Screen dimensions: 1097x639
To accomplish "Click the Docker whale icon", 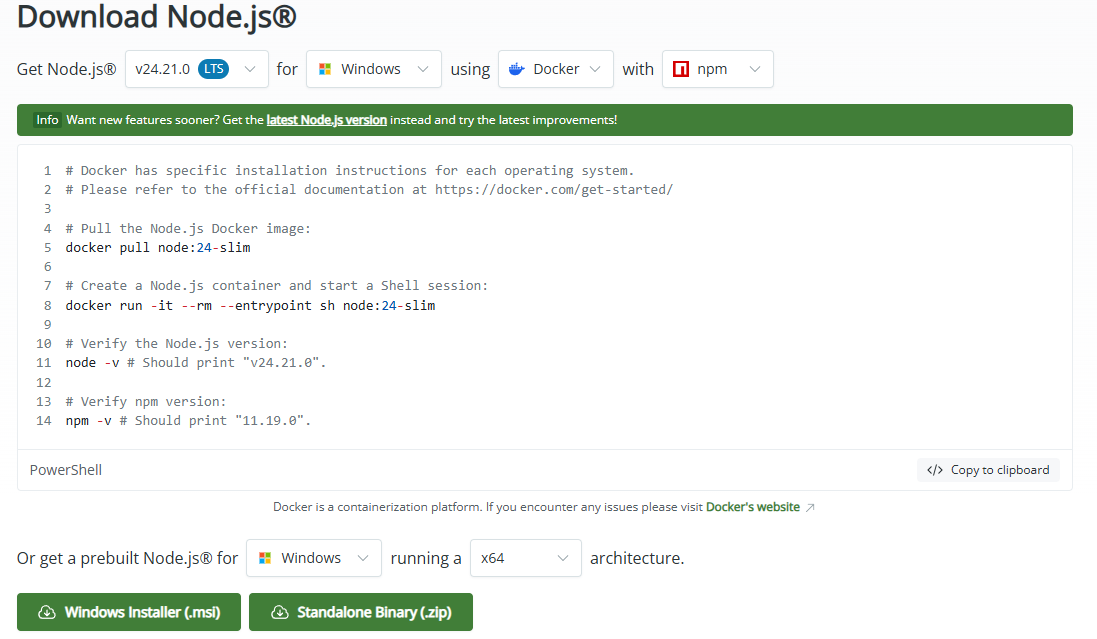I will [x=516, y=69].
